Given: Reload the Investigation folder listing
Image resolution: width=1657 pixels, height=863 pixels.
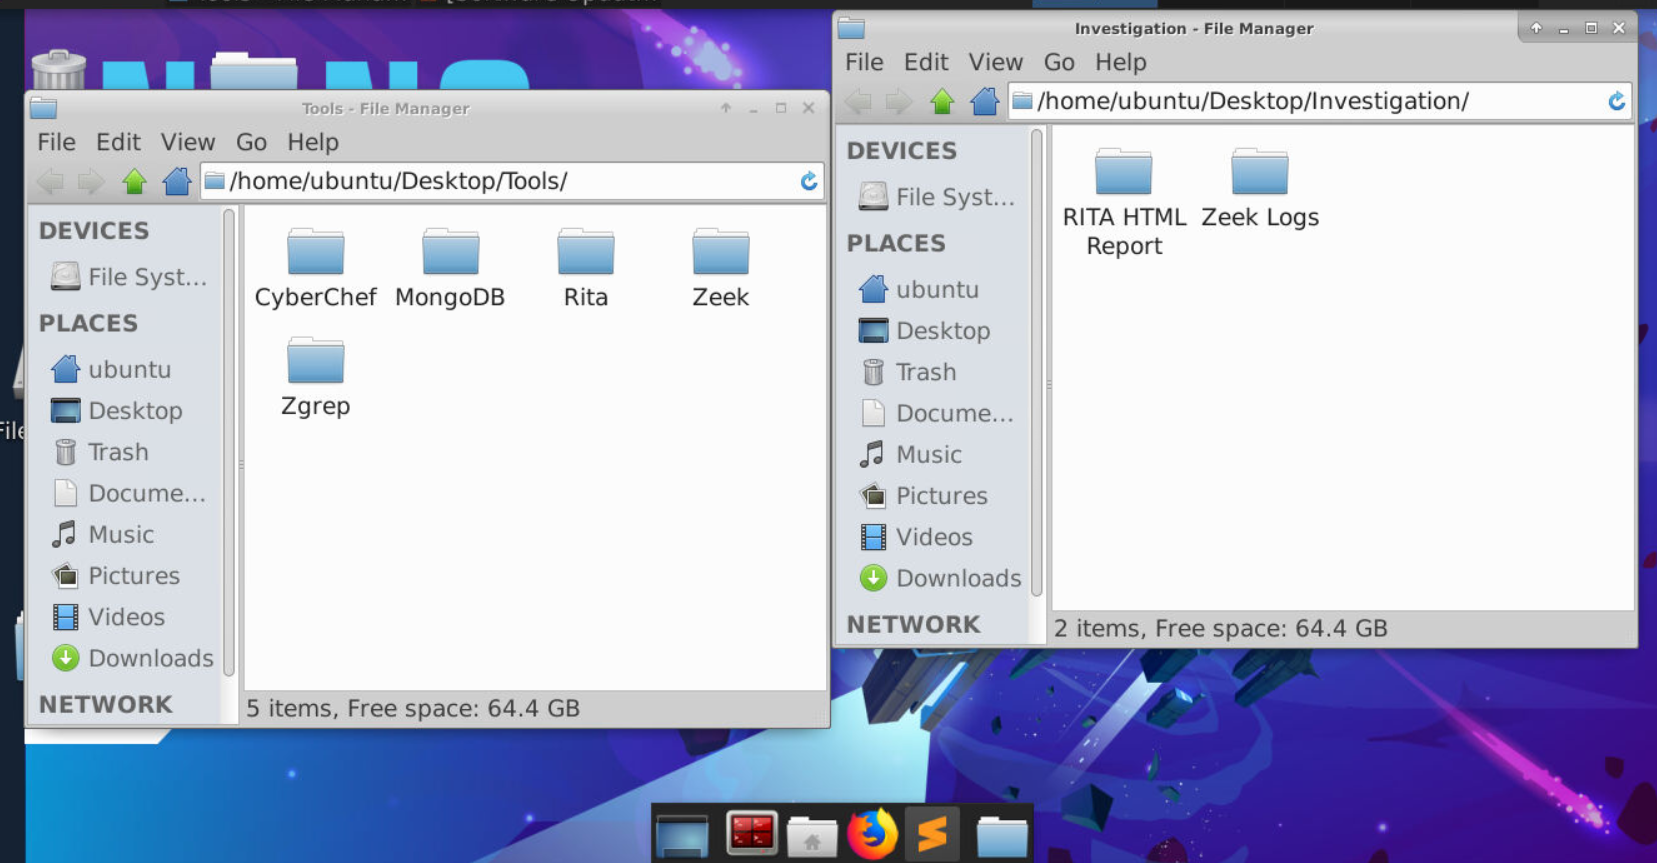Looking at the screenshot, I should [x=1617, y=101].
